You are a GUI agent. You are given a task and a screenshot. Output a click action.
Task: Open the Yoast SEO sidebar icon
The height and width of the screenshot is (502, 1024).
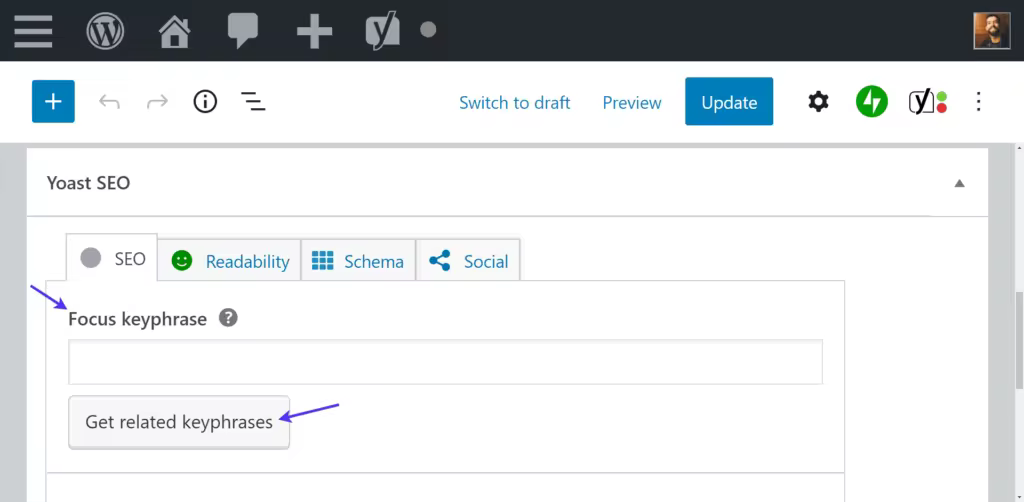(x=927, y=101)
